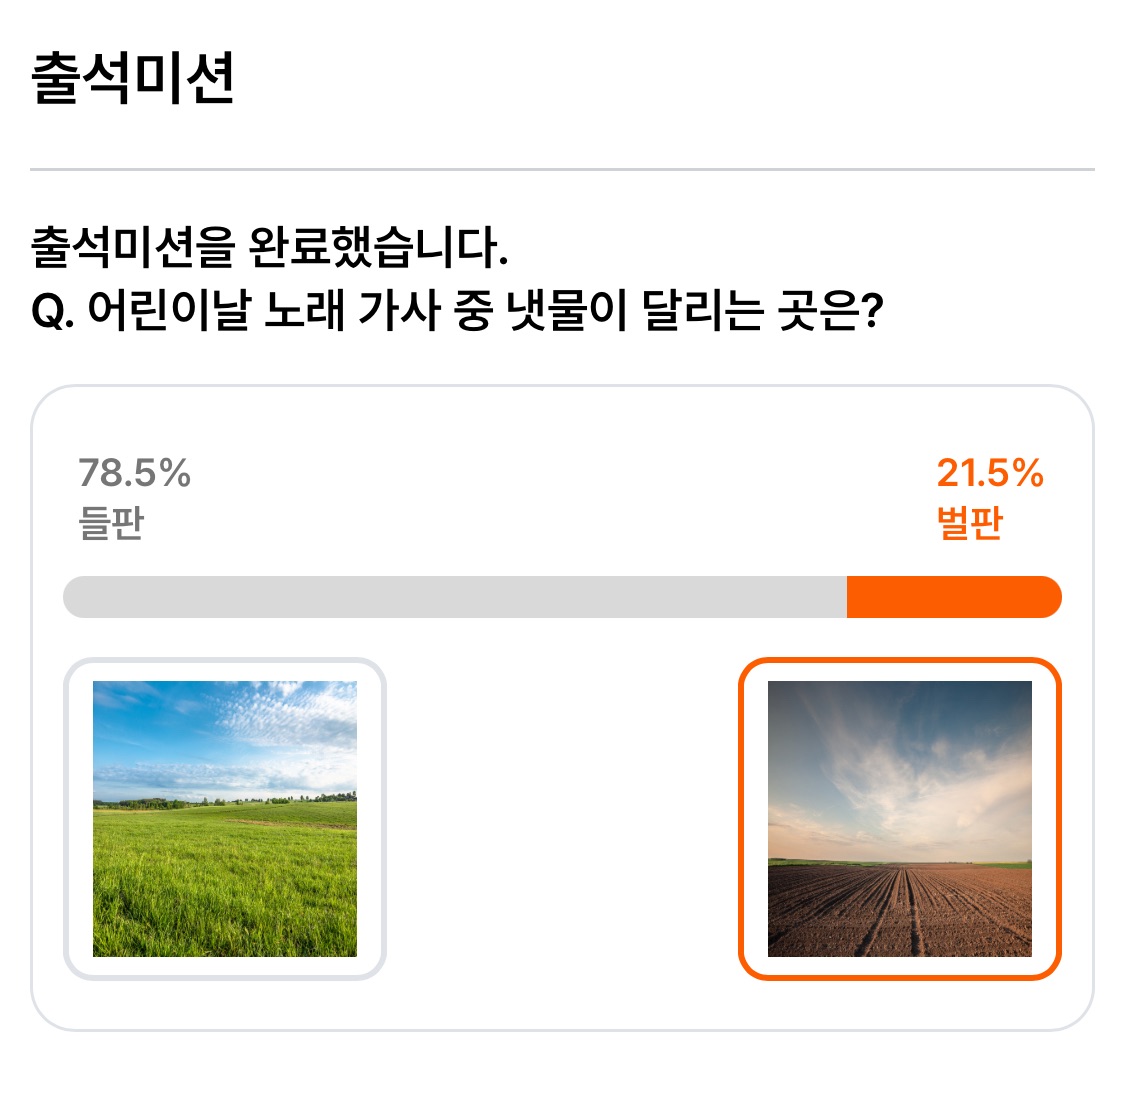Click the 출석미션 page heading
Screen dimensions: 1125x1096
133,78
